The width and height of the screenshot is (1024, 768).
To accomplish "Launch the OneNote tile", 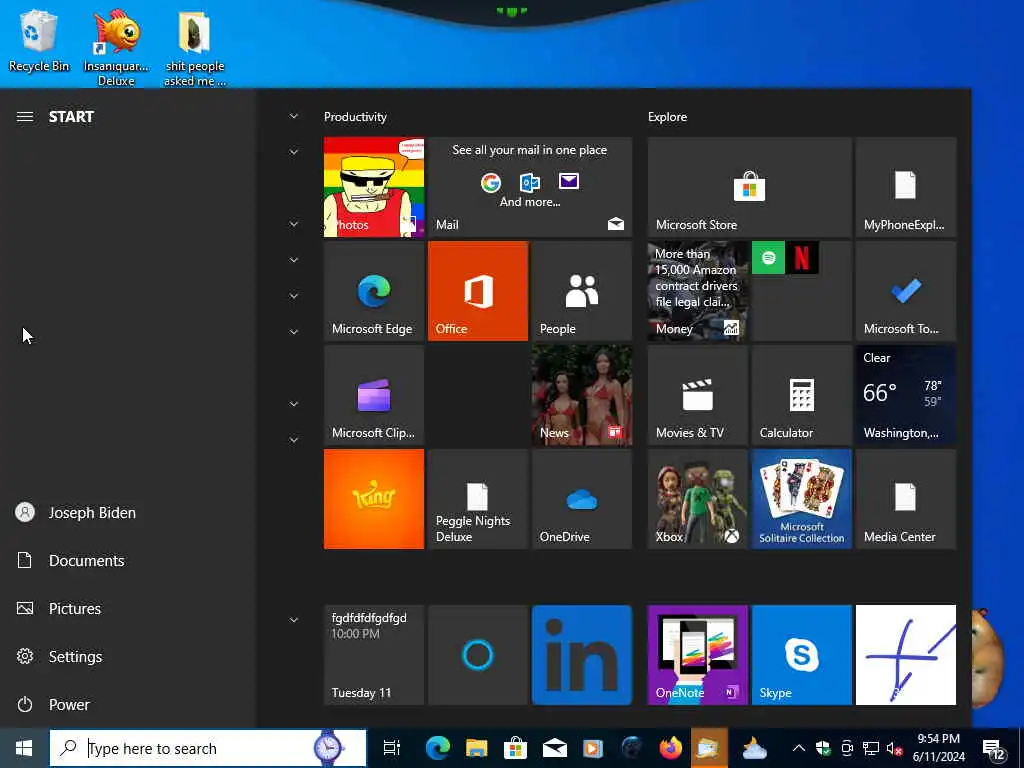I will (x=697, y=655).
